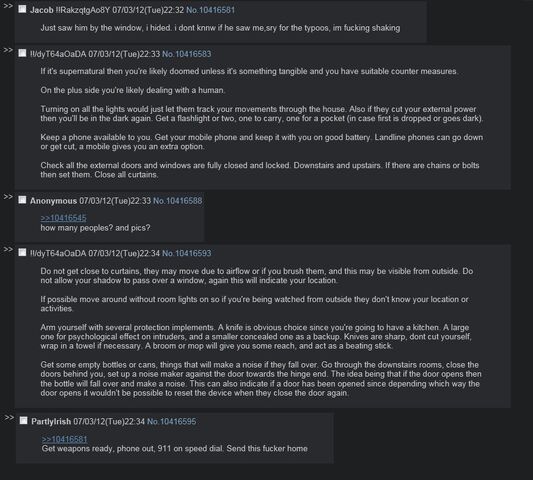Open post number No.10416588
The width and height of the screenshot is (533, 480).
pyautogui.click(x=177, y=201)
